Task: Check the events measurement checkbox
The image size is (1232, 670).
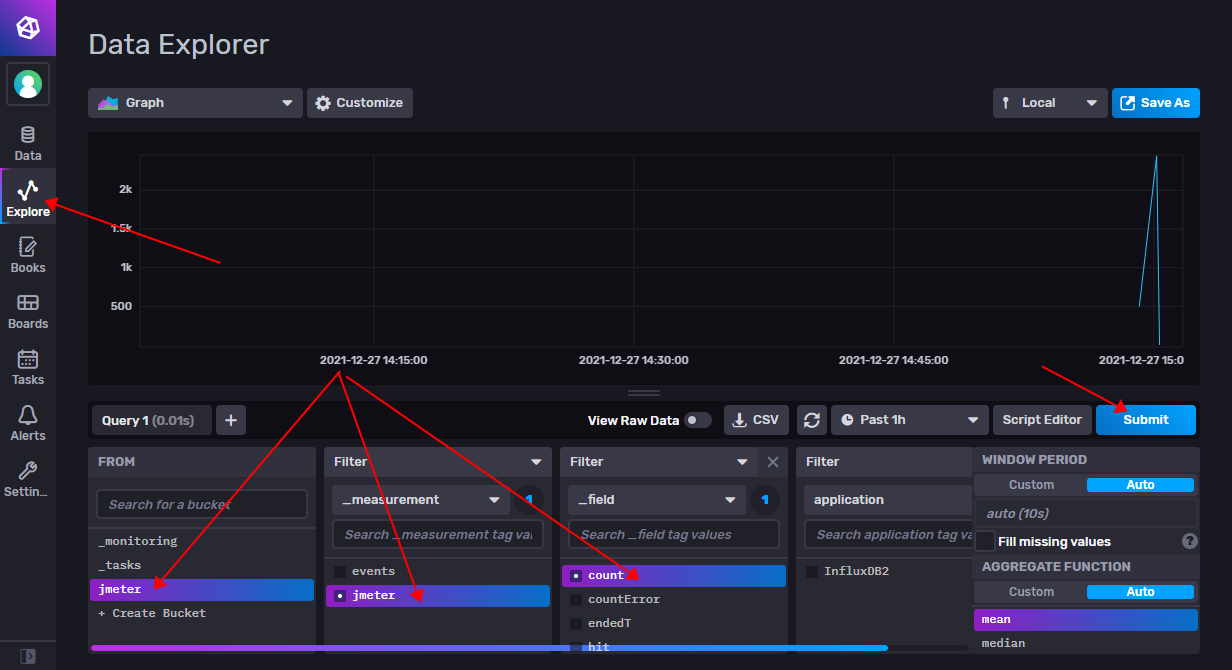Action: (x=340, y=572)
